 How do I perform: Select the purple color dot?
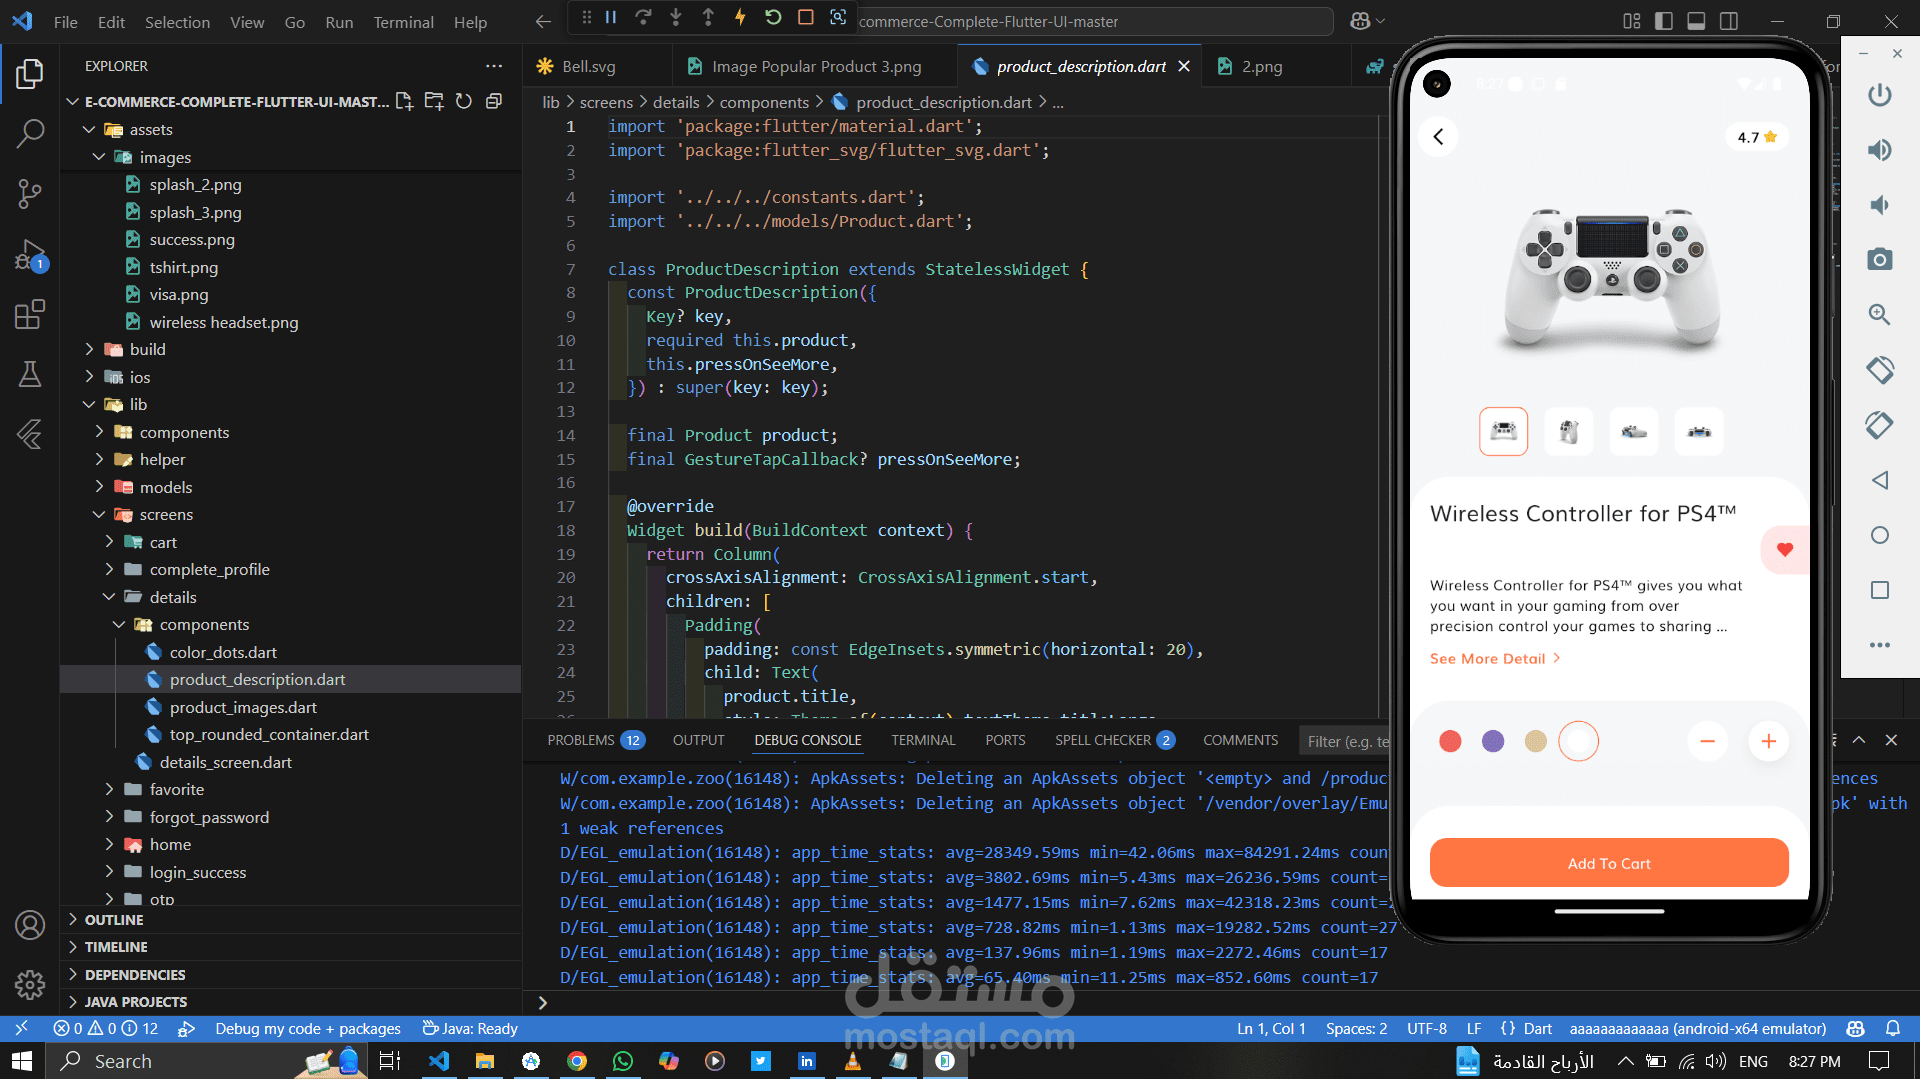(1493, 741)
